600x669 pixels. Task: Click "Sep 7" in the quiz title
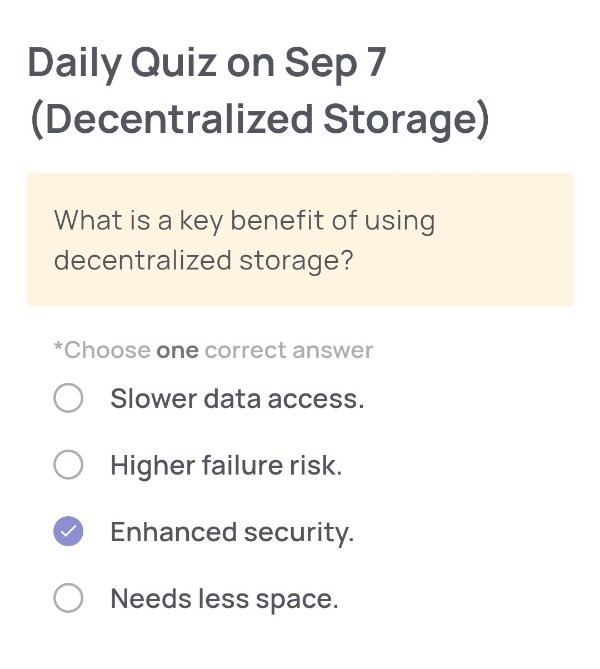pyautogui.click(x=335, y=63)
